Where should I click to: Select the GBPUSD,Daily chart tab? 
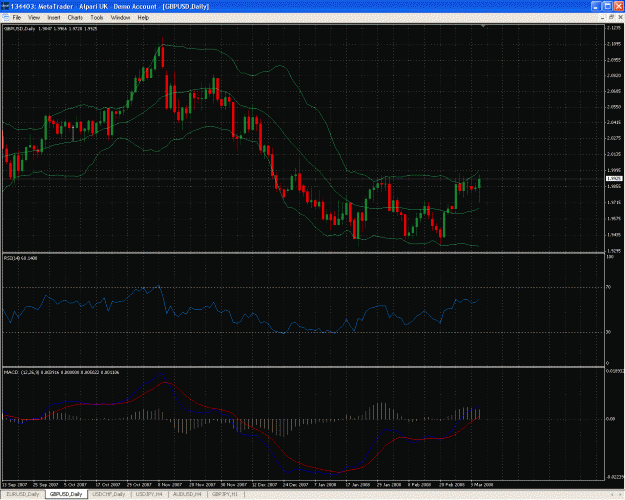pyautogui.click(x=66, y=494)
